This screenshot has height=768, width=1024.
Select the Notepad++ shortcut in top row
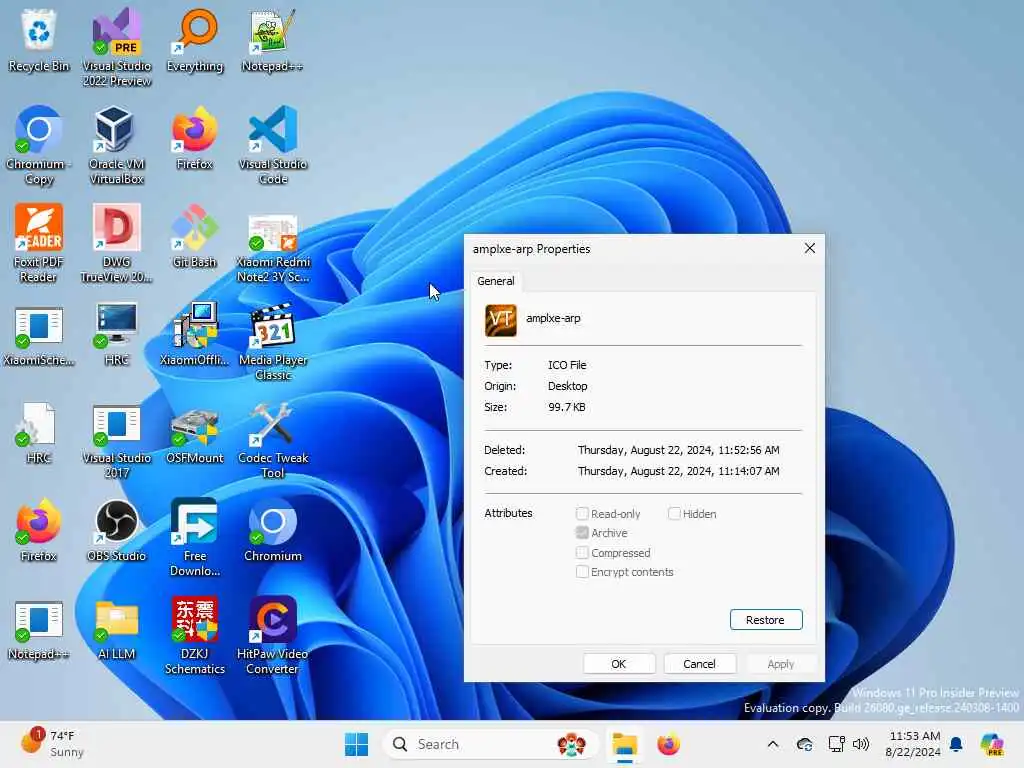click(x=272, y=40)
